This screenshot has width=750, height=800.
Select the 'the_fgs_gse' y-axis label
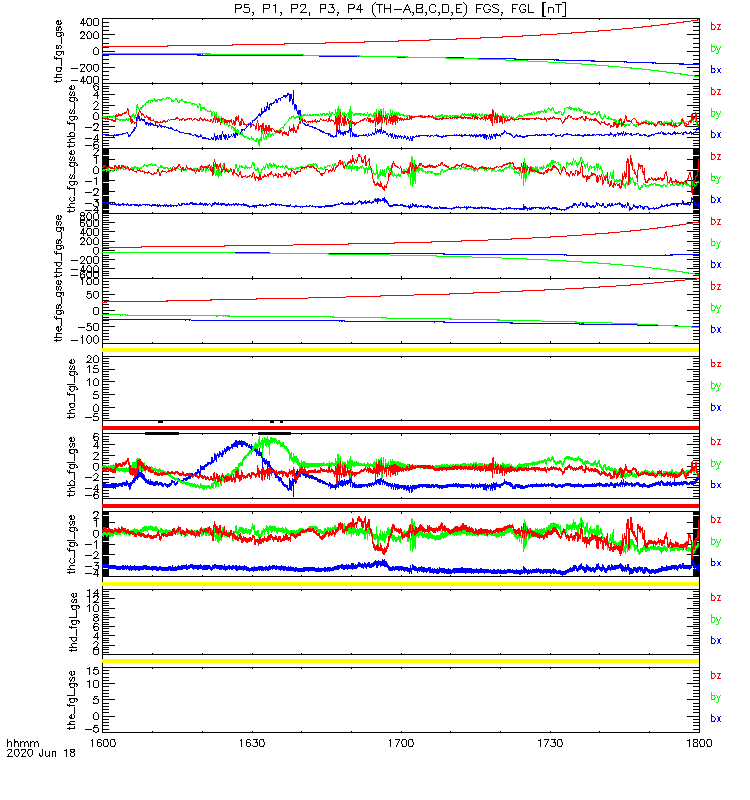pos(59,311)
